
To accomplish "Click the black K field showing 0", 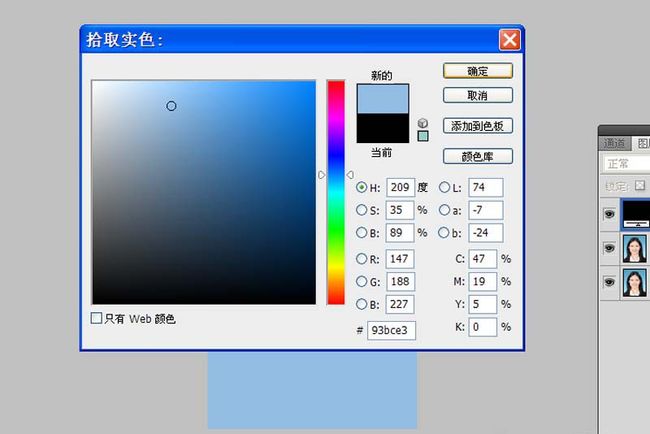I will 483,327.
